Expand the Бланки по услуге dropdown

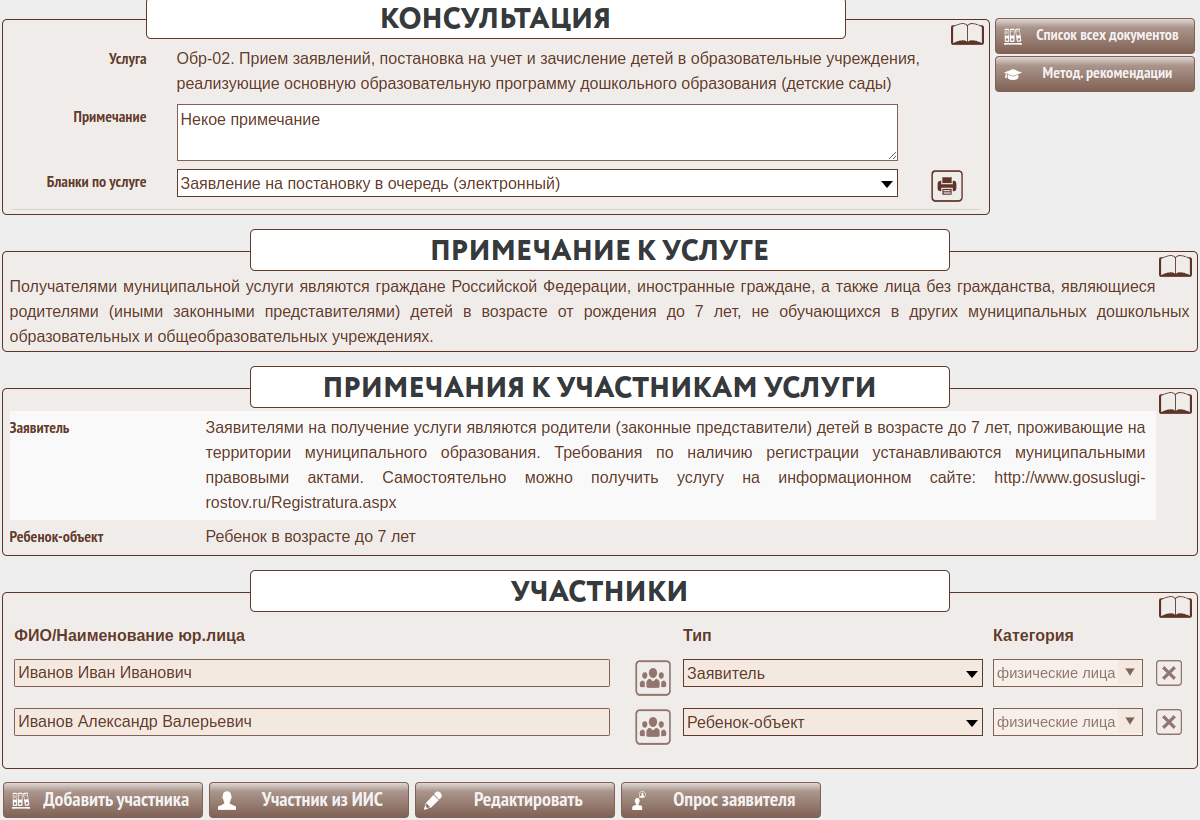coord(537,184)
